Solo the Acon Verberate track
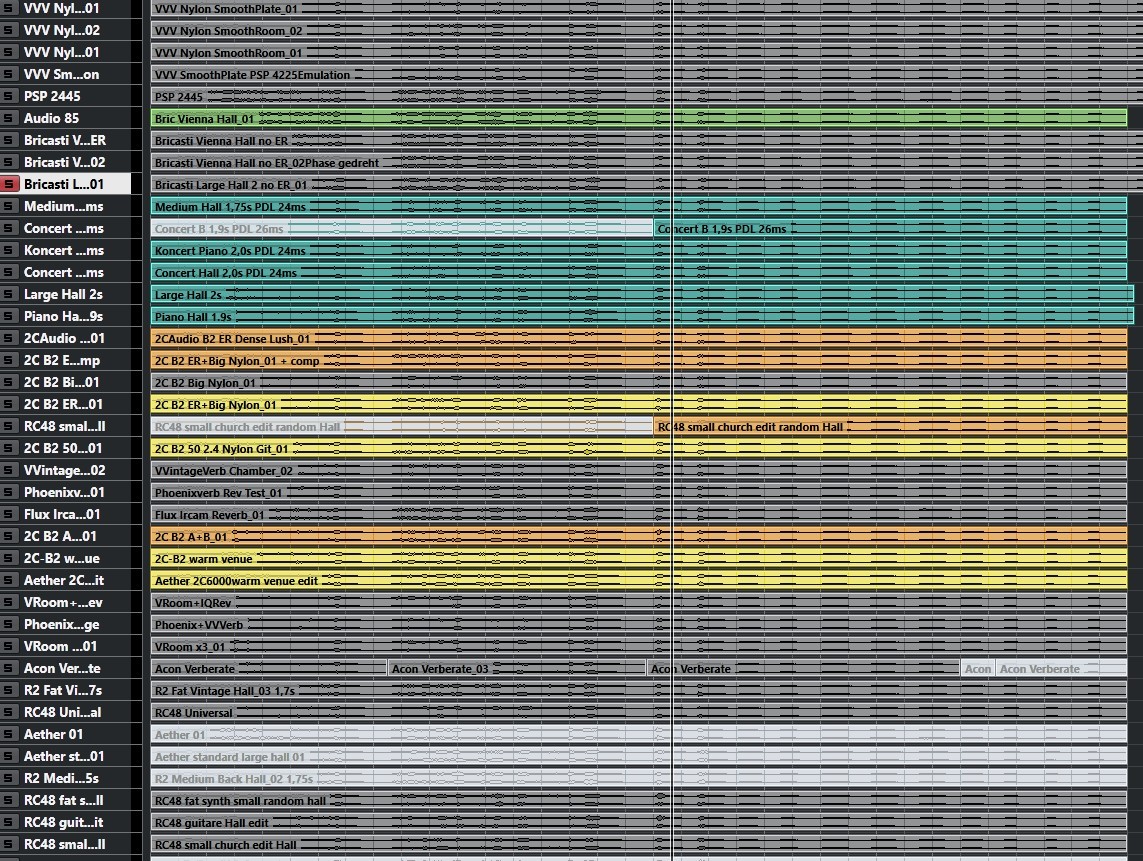1143x861 pixels. coord(10,668)
